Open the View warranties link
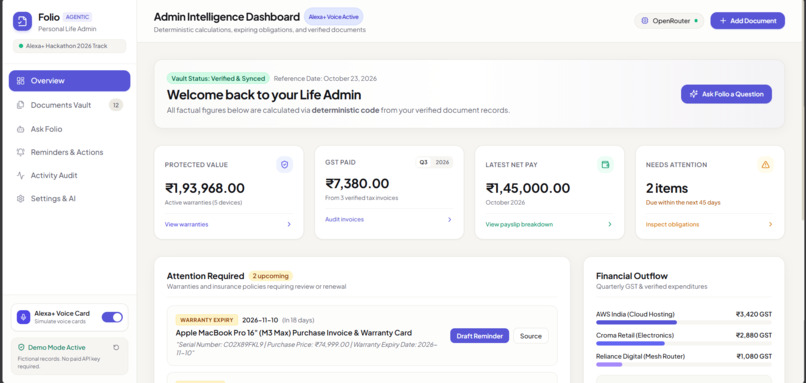This screenshot has height=383, width=806. pyautogui.click(x=187, y=224)
